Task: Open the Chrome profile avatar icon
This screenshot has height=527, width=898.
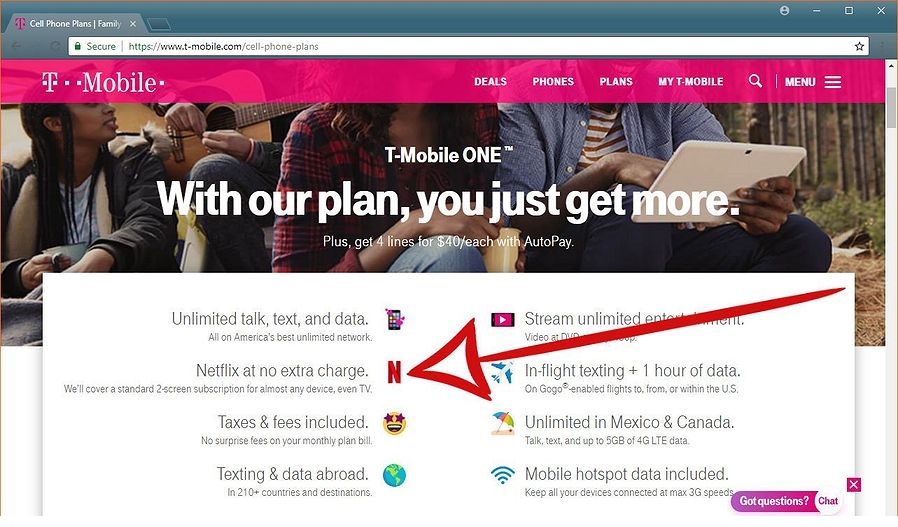Action: [785, 10]
